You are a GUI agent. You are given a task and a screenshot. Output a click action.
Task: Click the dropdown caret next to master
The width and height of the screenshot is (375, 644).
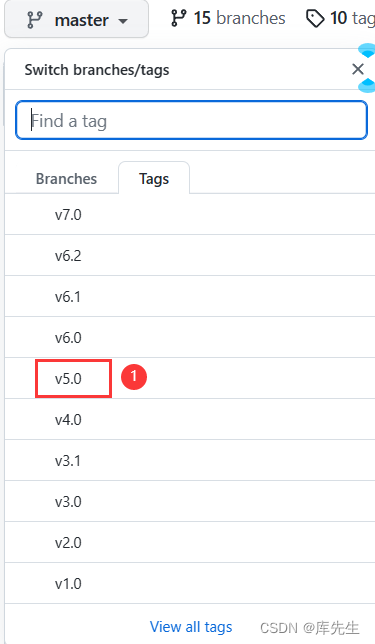tap(123, 21)
